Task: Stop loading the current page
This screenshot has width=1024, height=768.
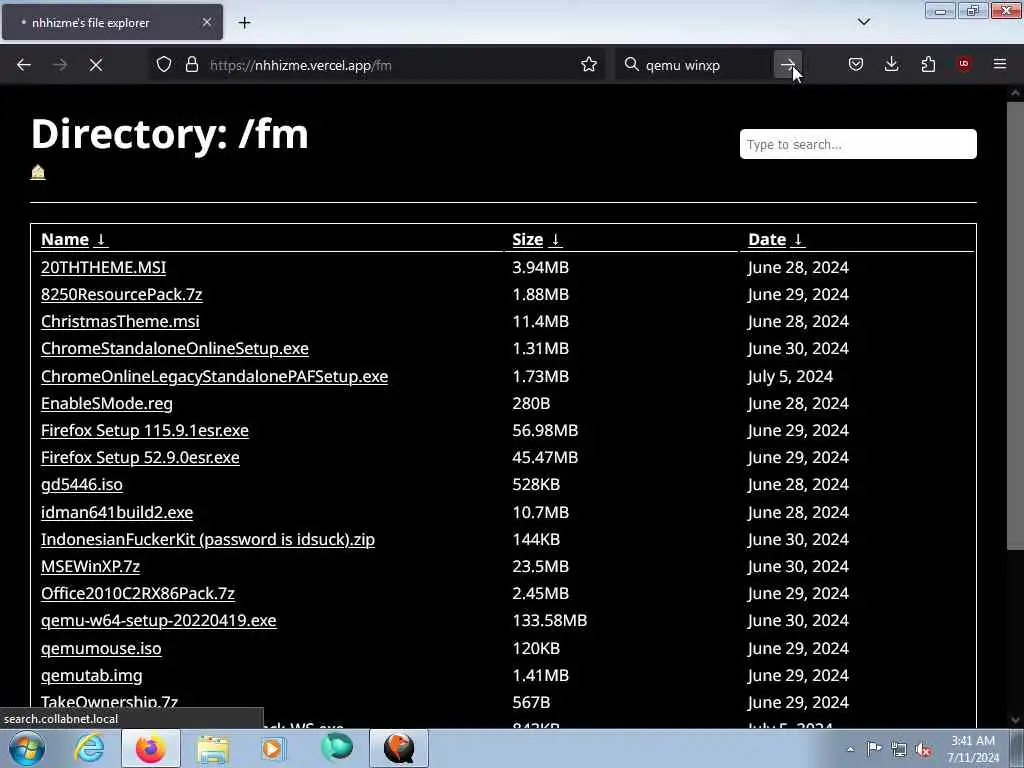Action: [95, 65]
